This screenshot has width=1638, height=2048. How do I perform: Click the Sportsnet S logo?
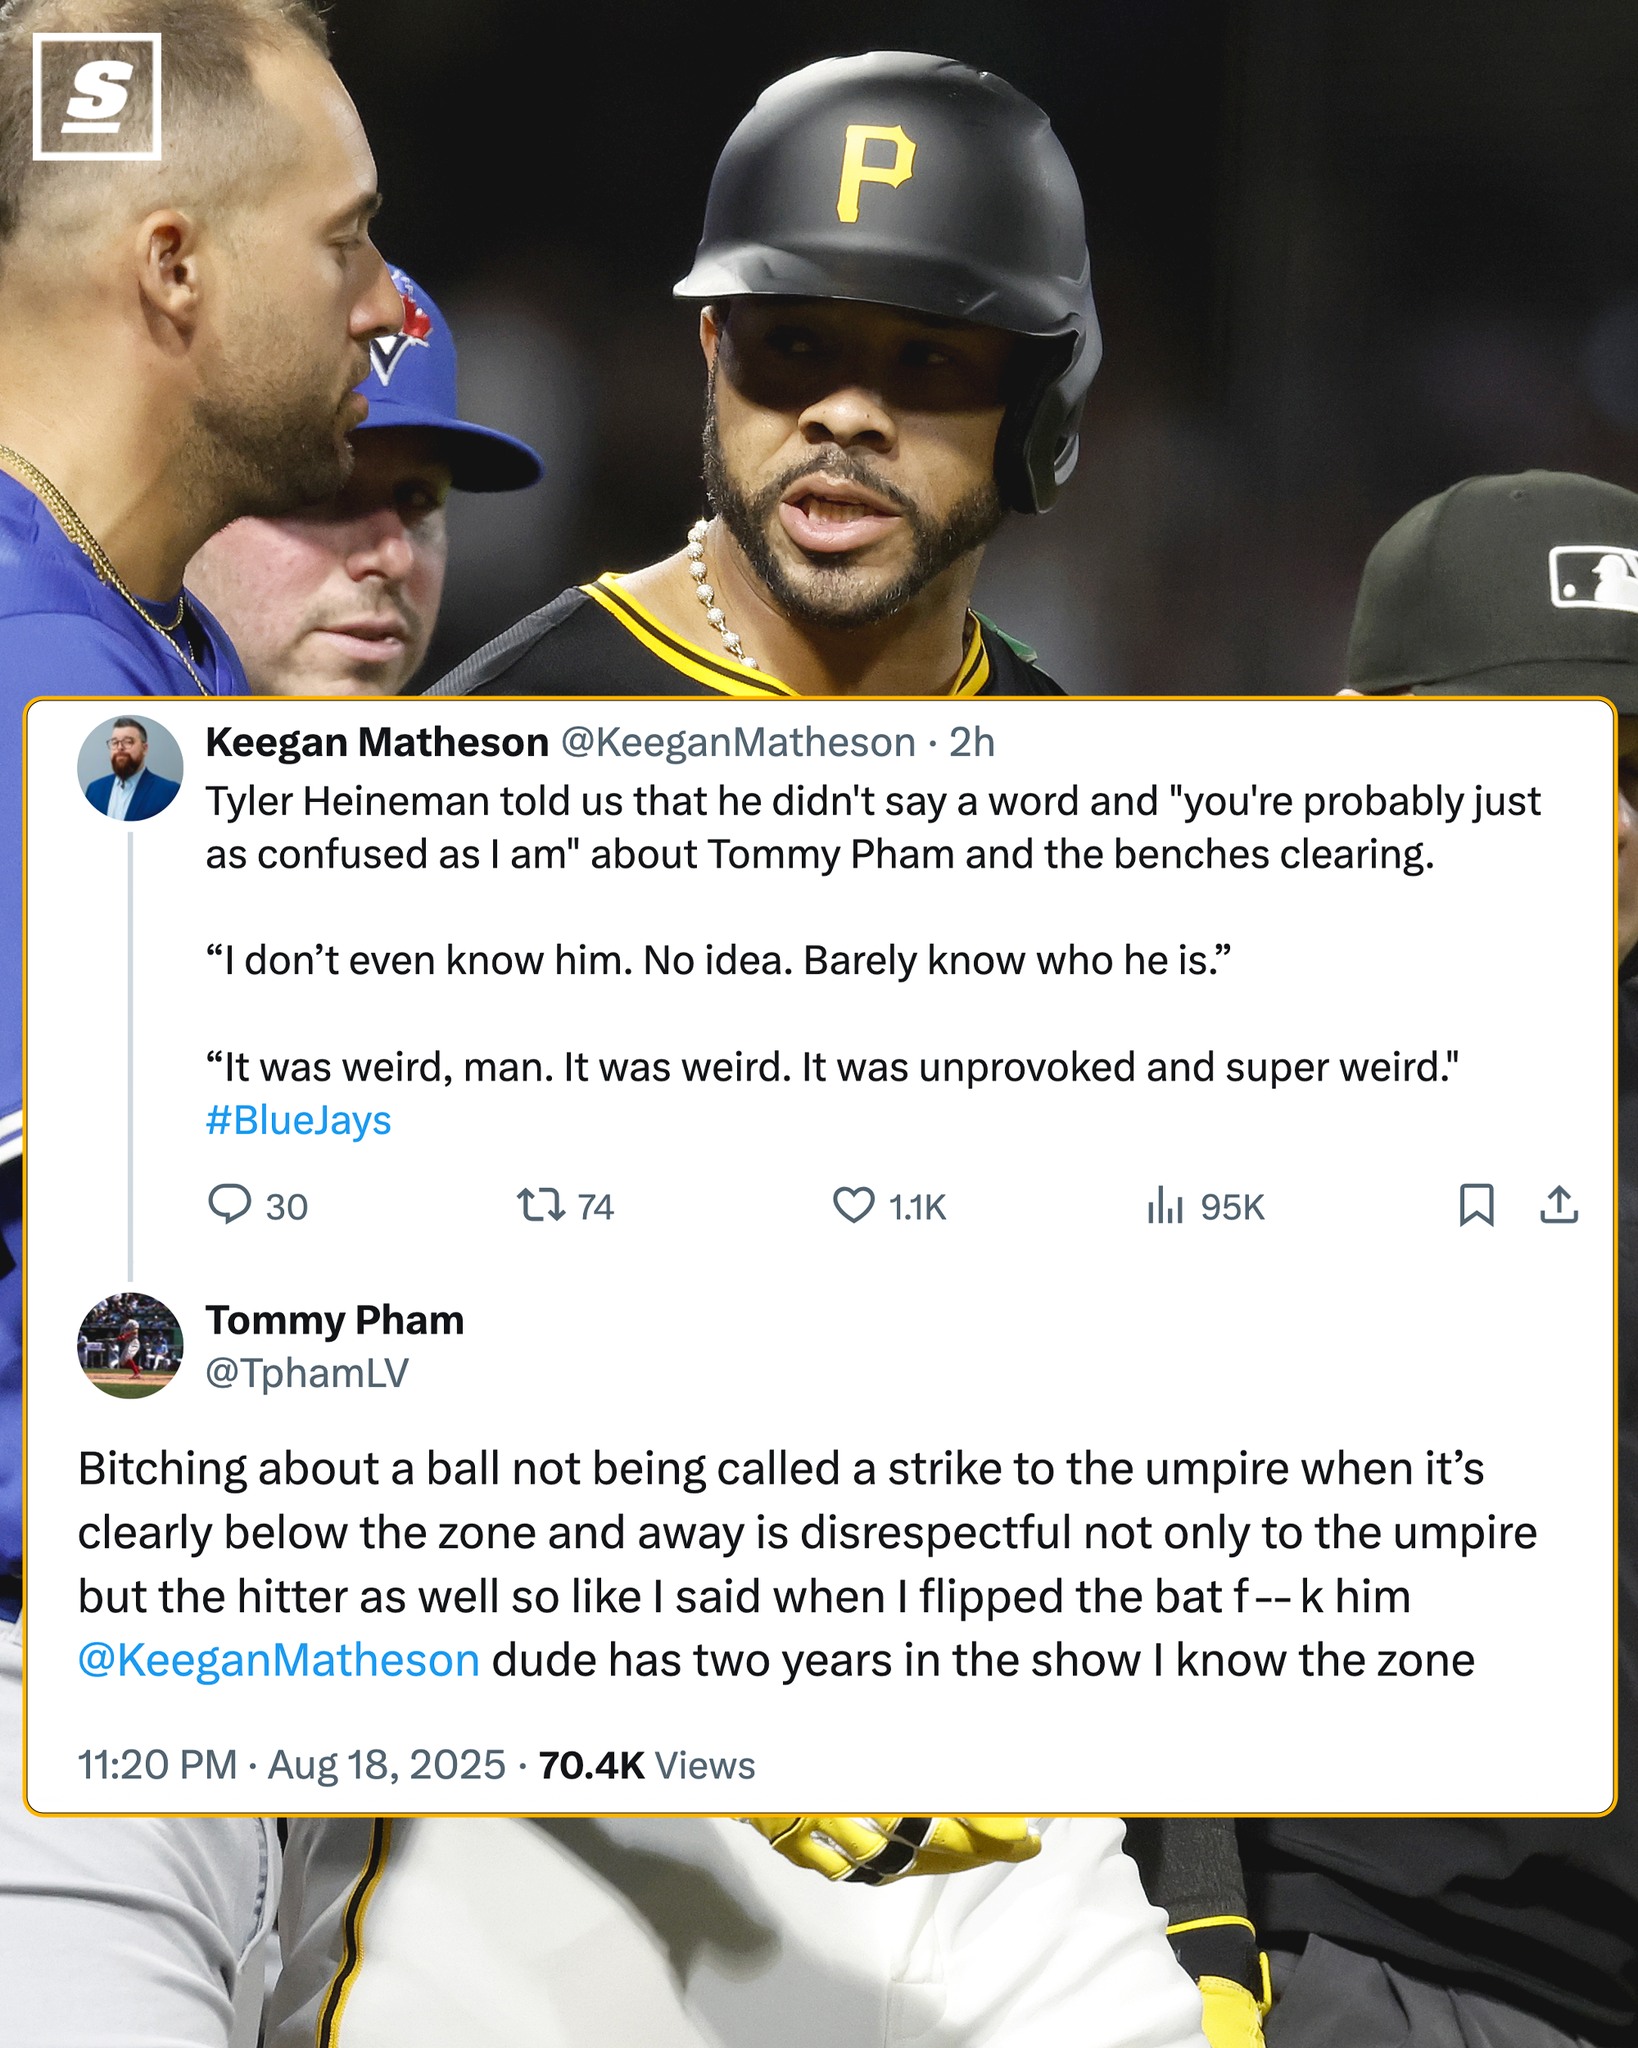click(97, 97)
